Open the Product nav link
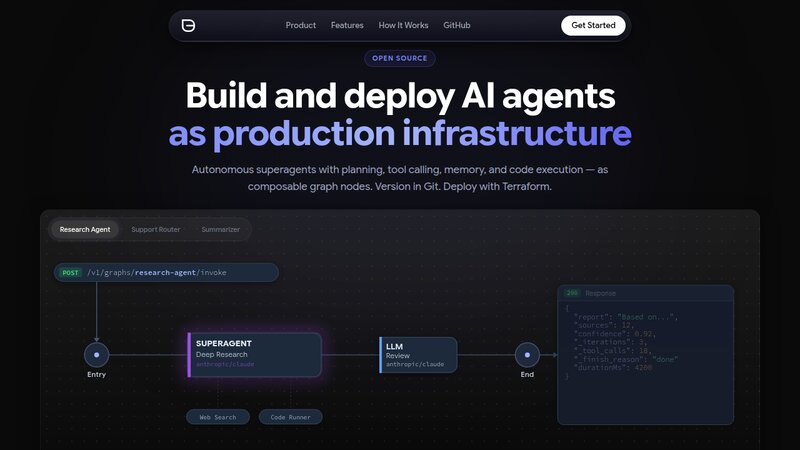The width and height of the screenshot is (800, 450). [x=301, y=25]
